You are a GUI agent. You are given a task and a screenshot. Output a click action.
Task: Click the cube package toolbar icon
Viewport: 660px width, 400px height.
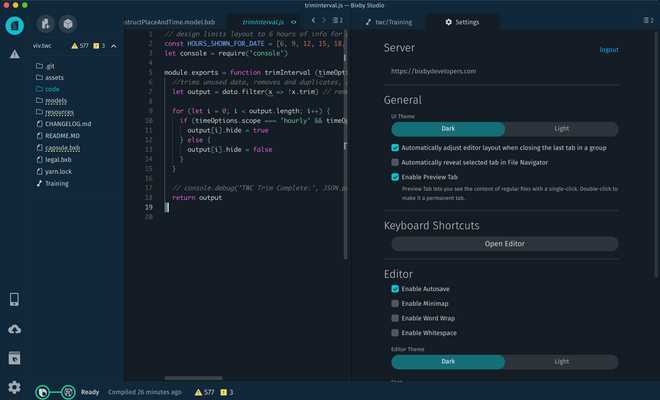[68, 24]
